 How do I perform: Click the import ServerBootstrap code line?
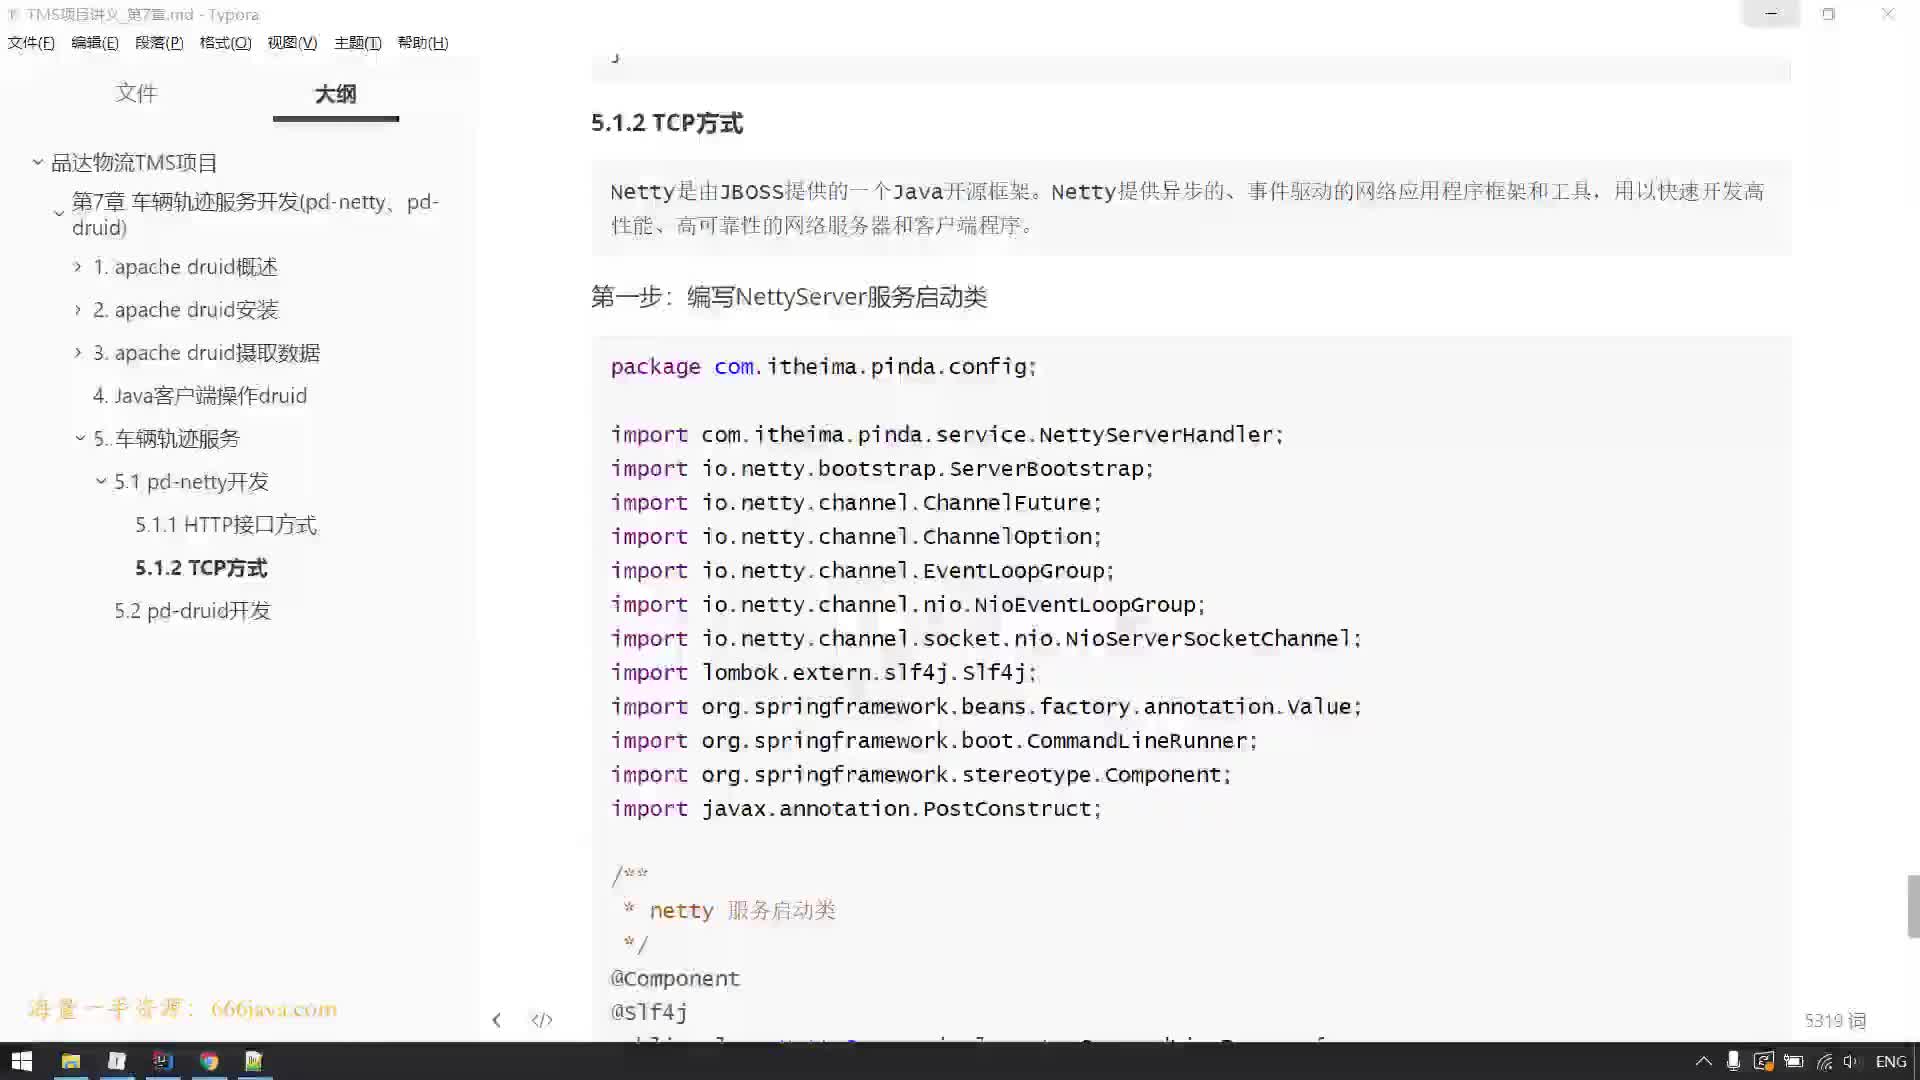(882, 469)
